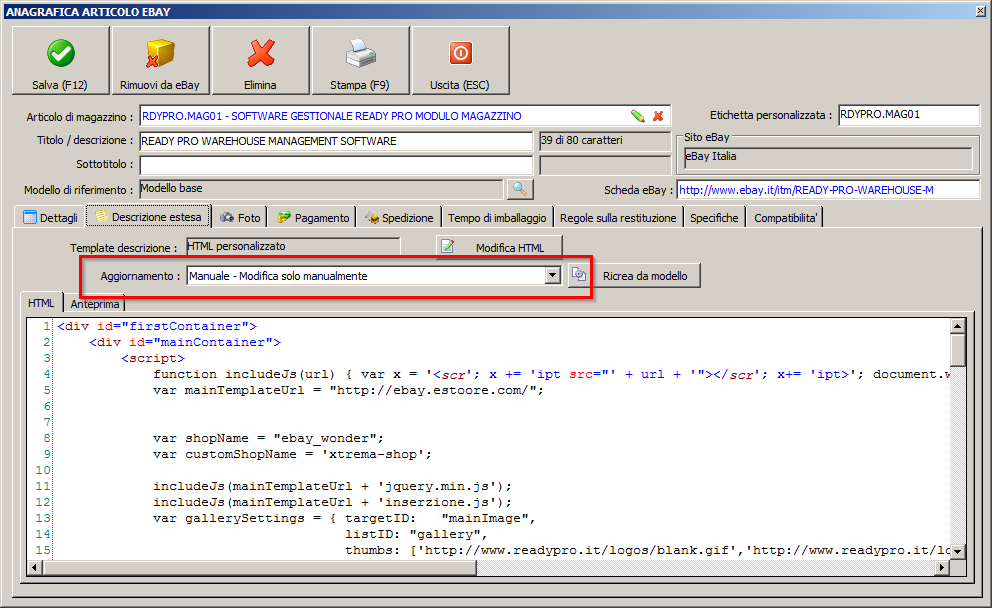Image resolution: width=992 pixels, height=608 pixels.
Task: Click the horizontal scrollbar thumb in code editor
Action: (259, 568)
